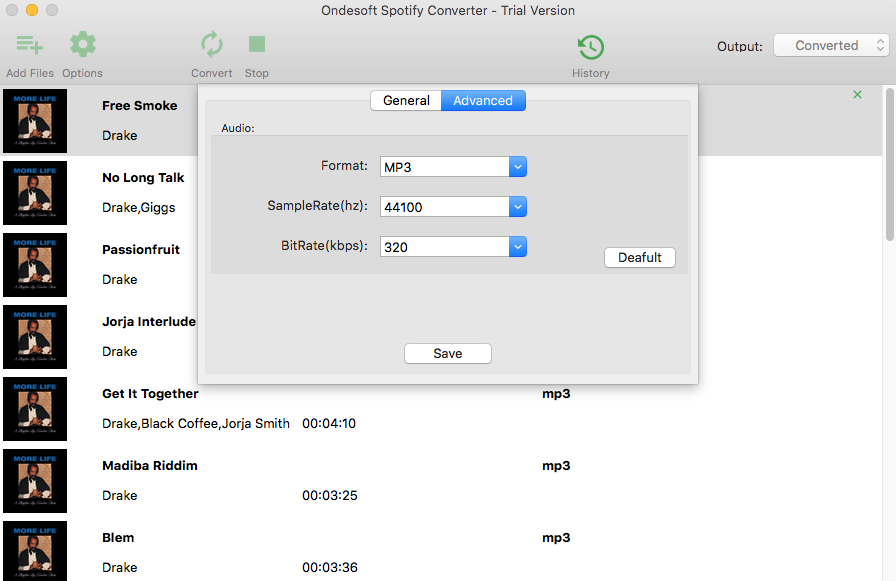Expand the Format dropdown arrow
This screenshot has width=896, height=581.
click(x=518, y=167)
